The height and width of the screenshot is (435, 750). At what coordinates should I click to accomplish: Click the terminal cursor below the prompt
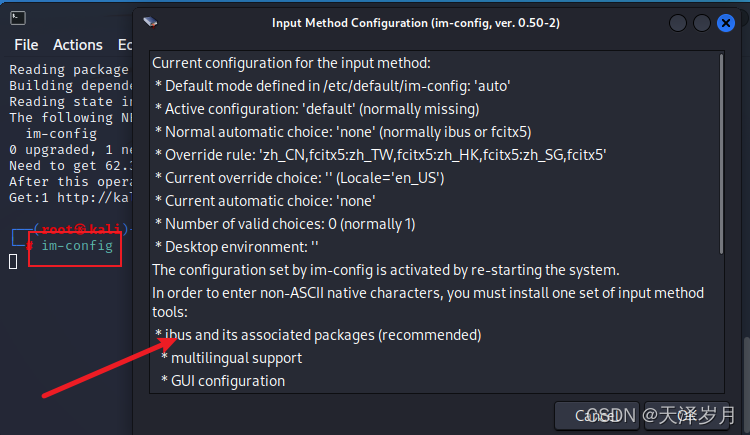(x=13, y=262)
